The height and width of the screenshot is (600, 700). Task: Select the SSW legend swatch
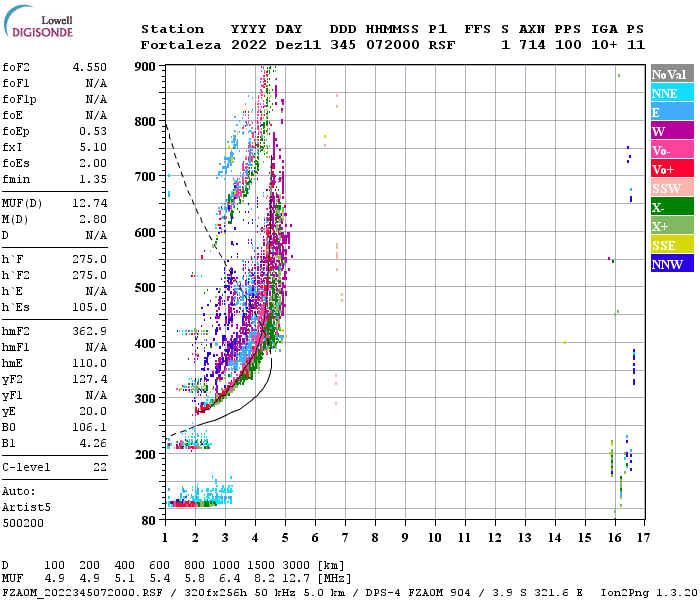[672, 188]
